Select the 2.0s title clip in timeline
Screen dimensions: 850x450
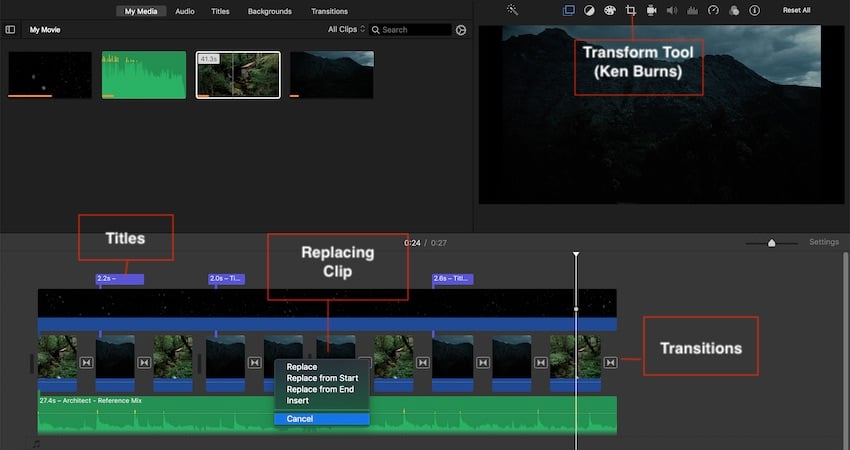[227, 279]
